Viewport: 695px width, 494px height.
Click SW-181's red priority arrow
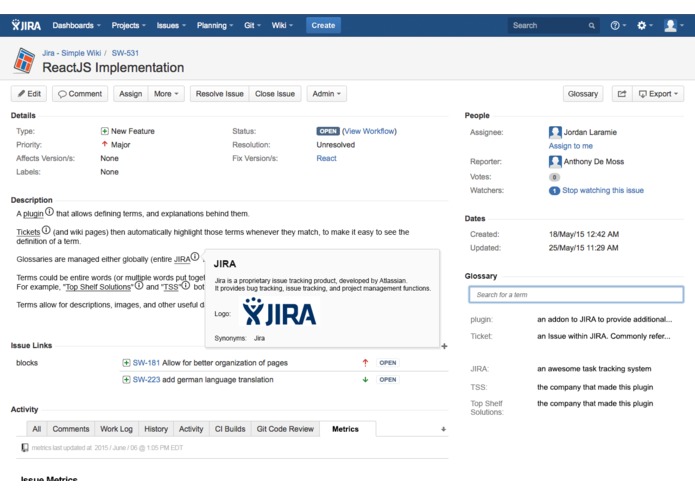tap(365, 363)
